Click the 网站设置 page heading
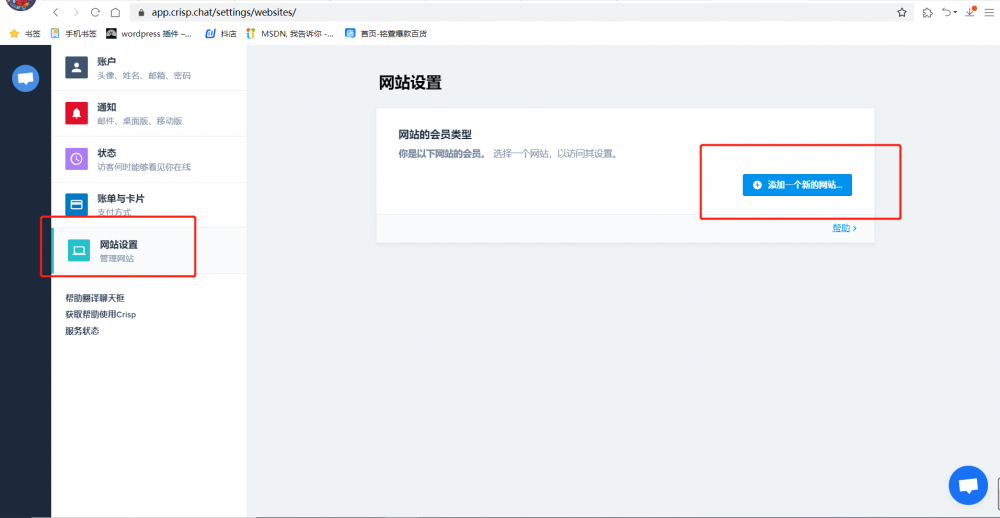1000x518 pixels. (410, 83)
